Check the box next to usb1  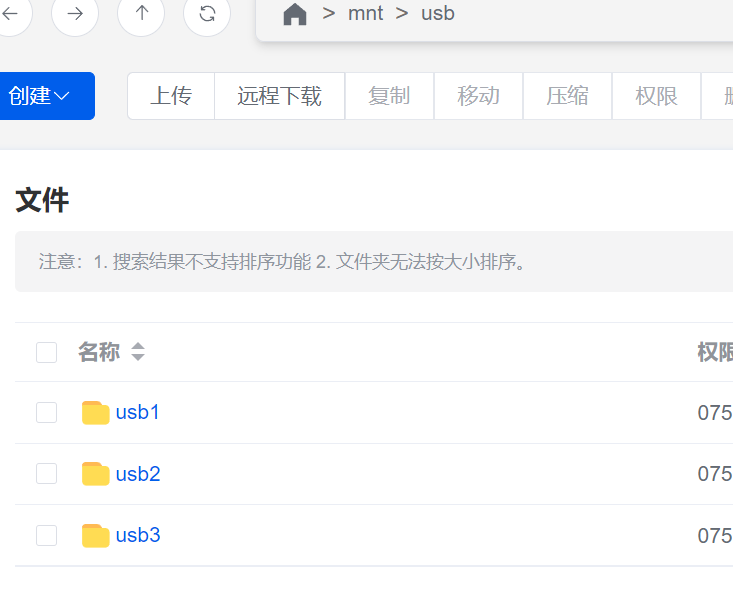(x=47, y=413)
